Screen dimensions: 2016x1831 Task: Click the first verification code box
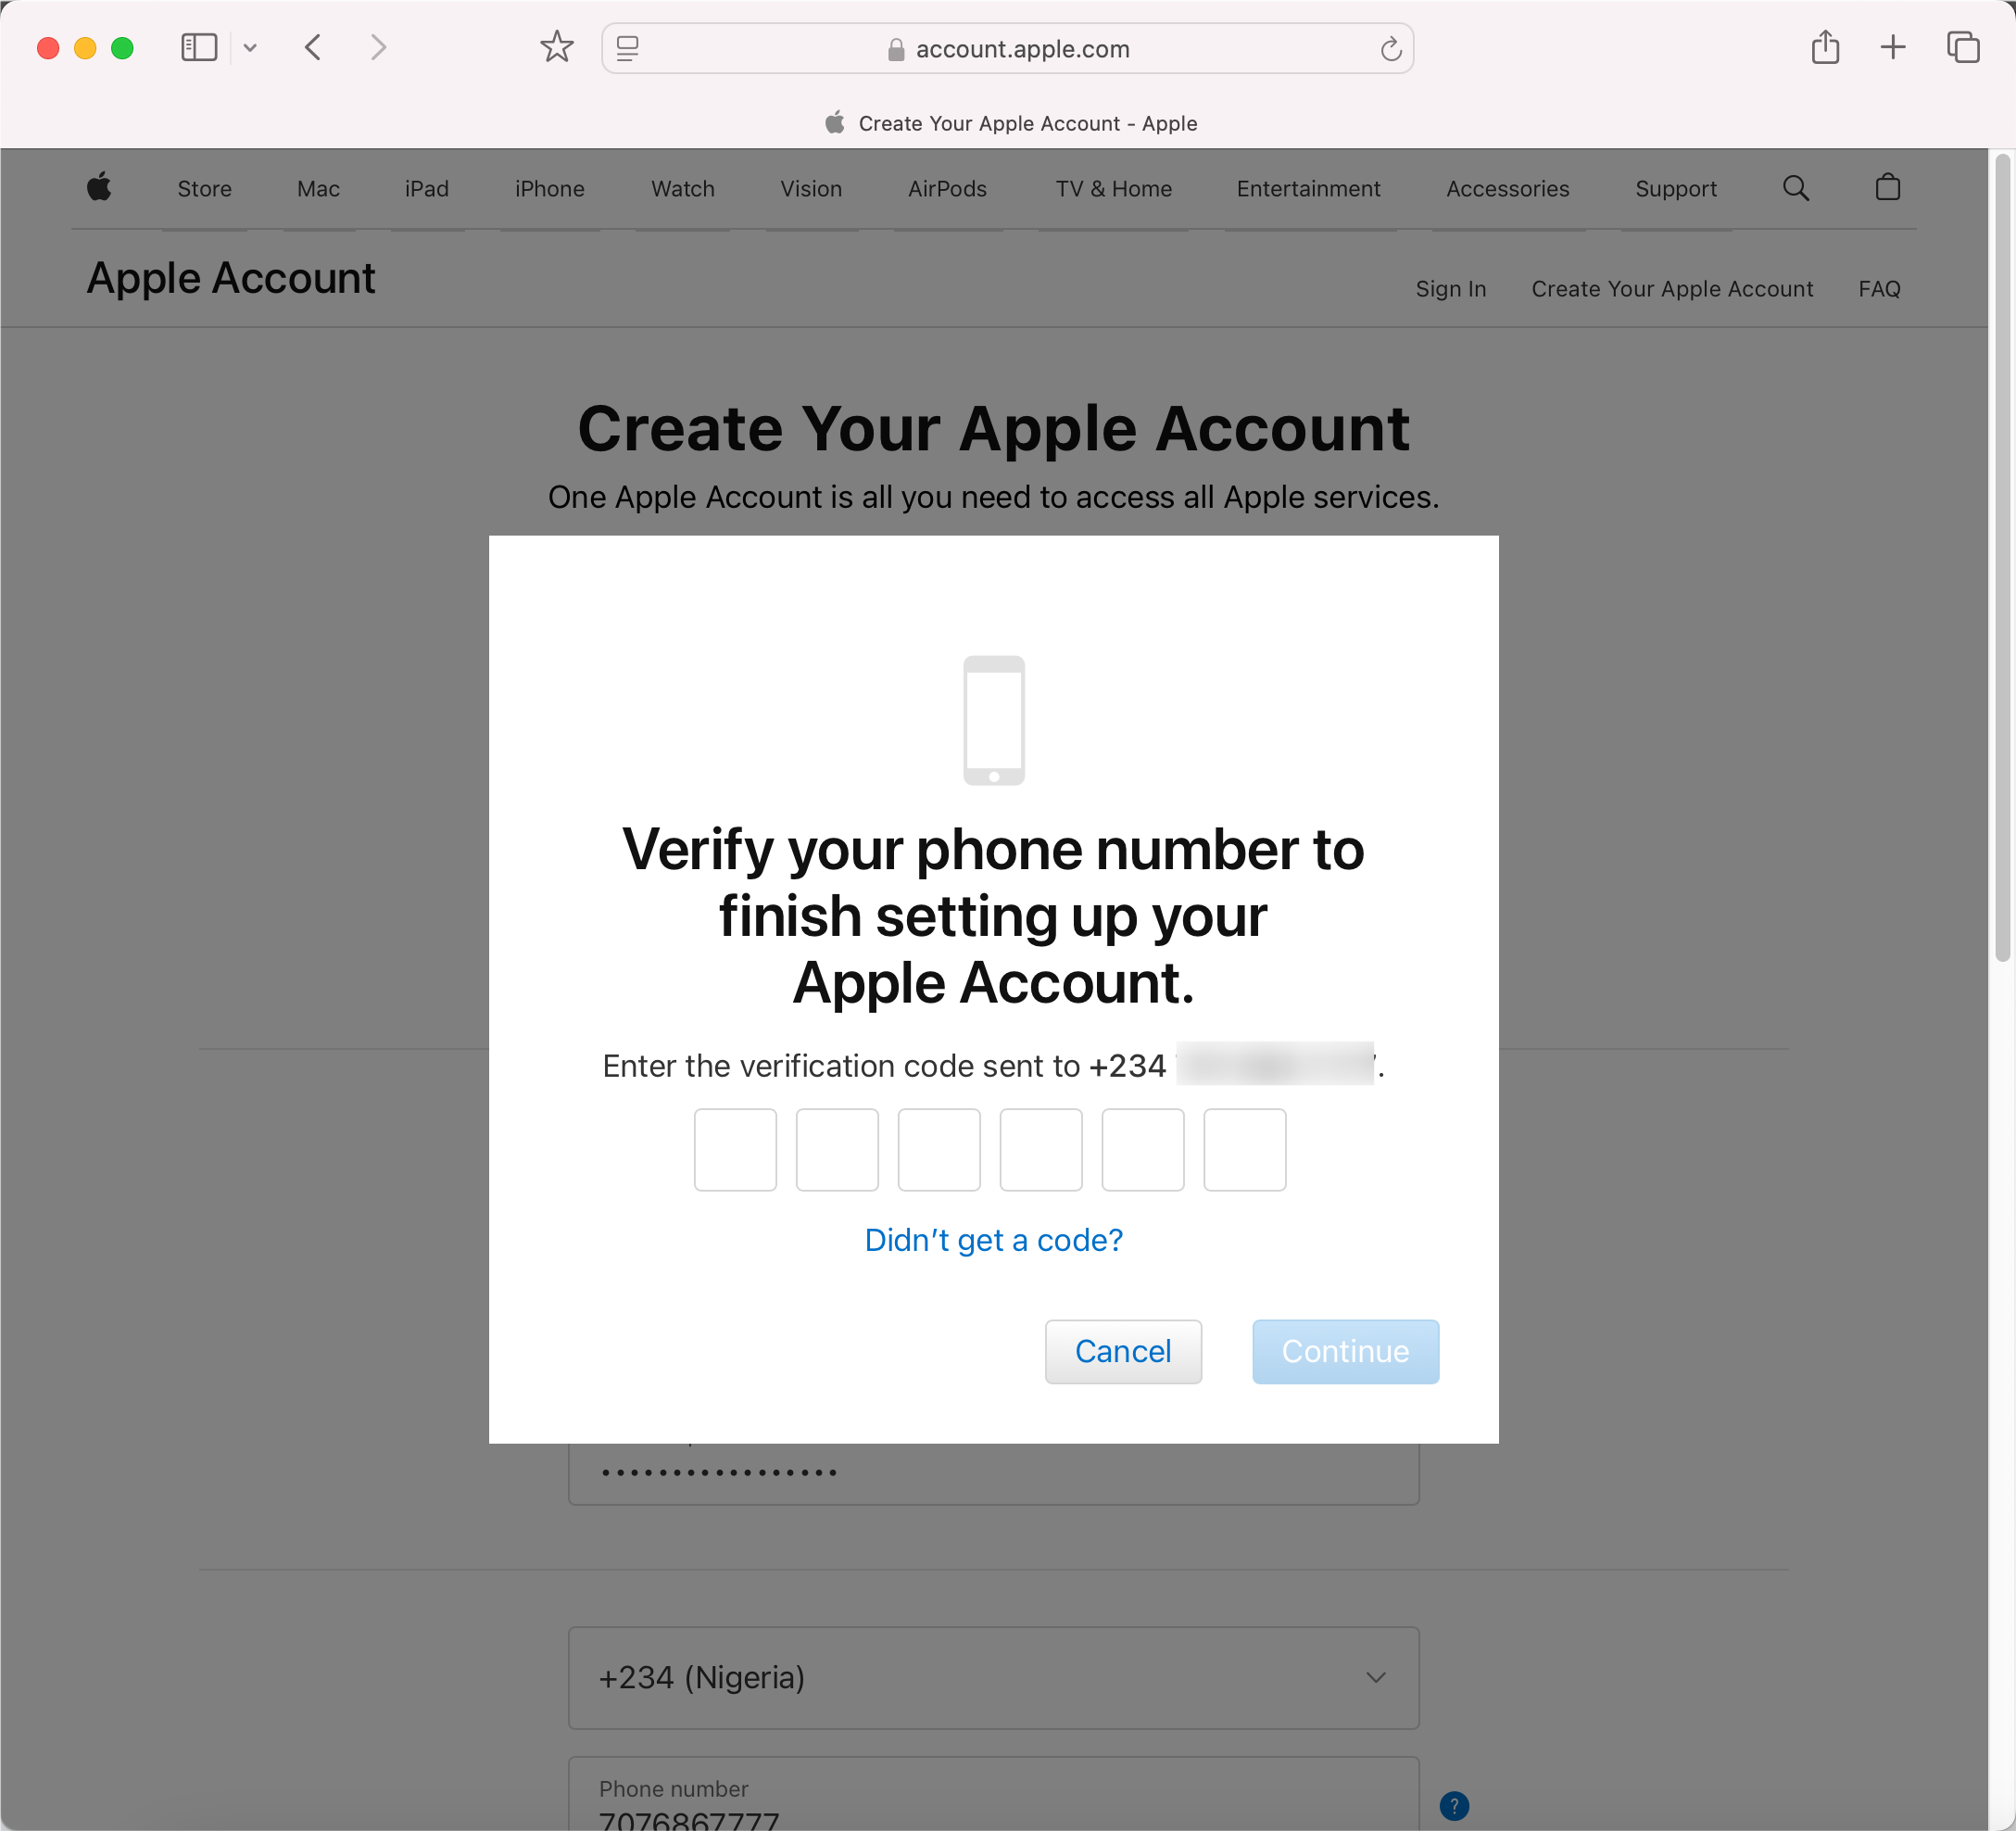(x=735, y=1150)
